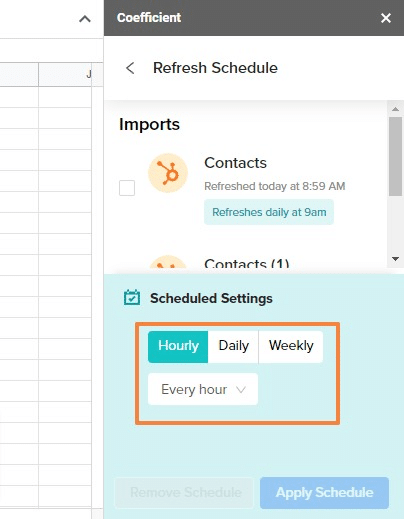Choose the Weekly schedule tab
The width and height of the screenshot is (404, 519).
[x=291, y=347]
